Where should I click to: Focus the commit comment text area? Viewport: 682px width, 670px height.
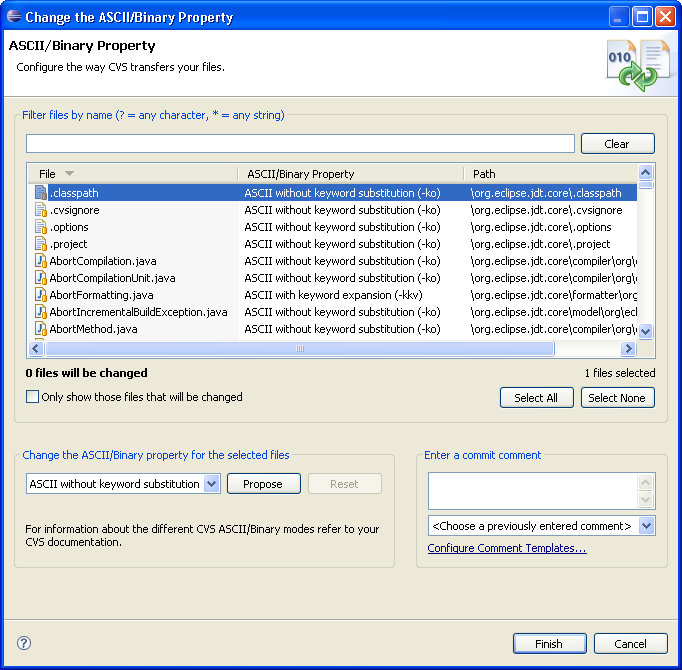click(x=533, y=491)
